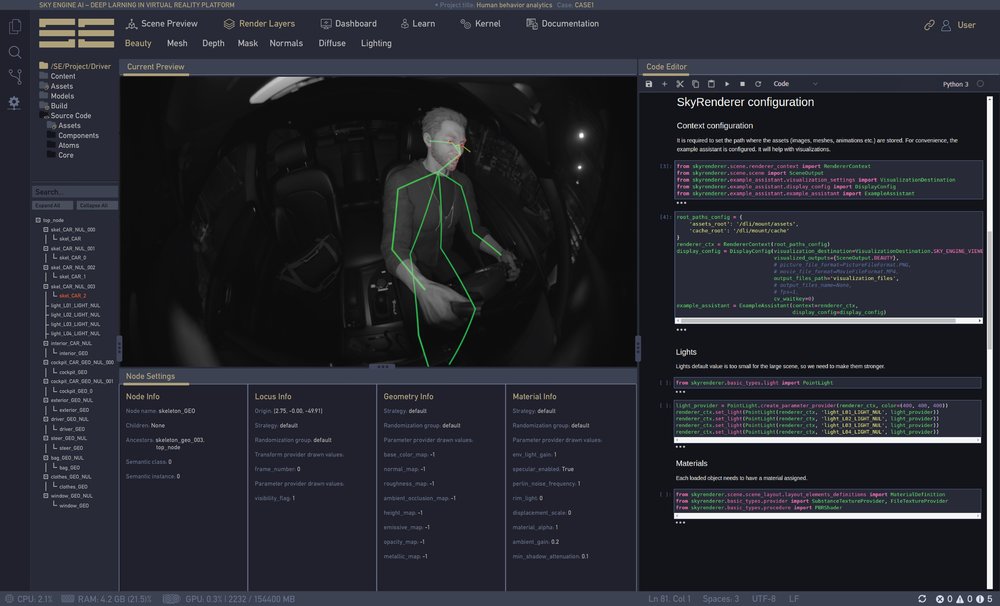Click the Copy icon in the Code Editor toolbar
Screen dimensions: 1000x606
[x=694, y=83]
